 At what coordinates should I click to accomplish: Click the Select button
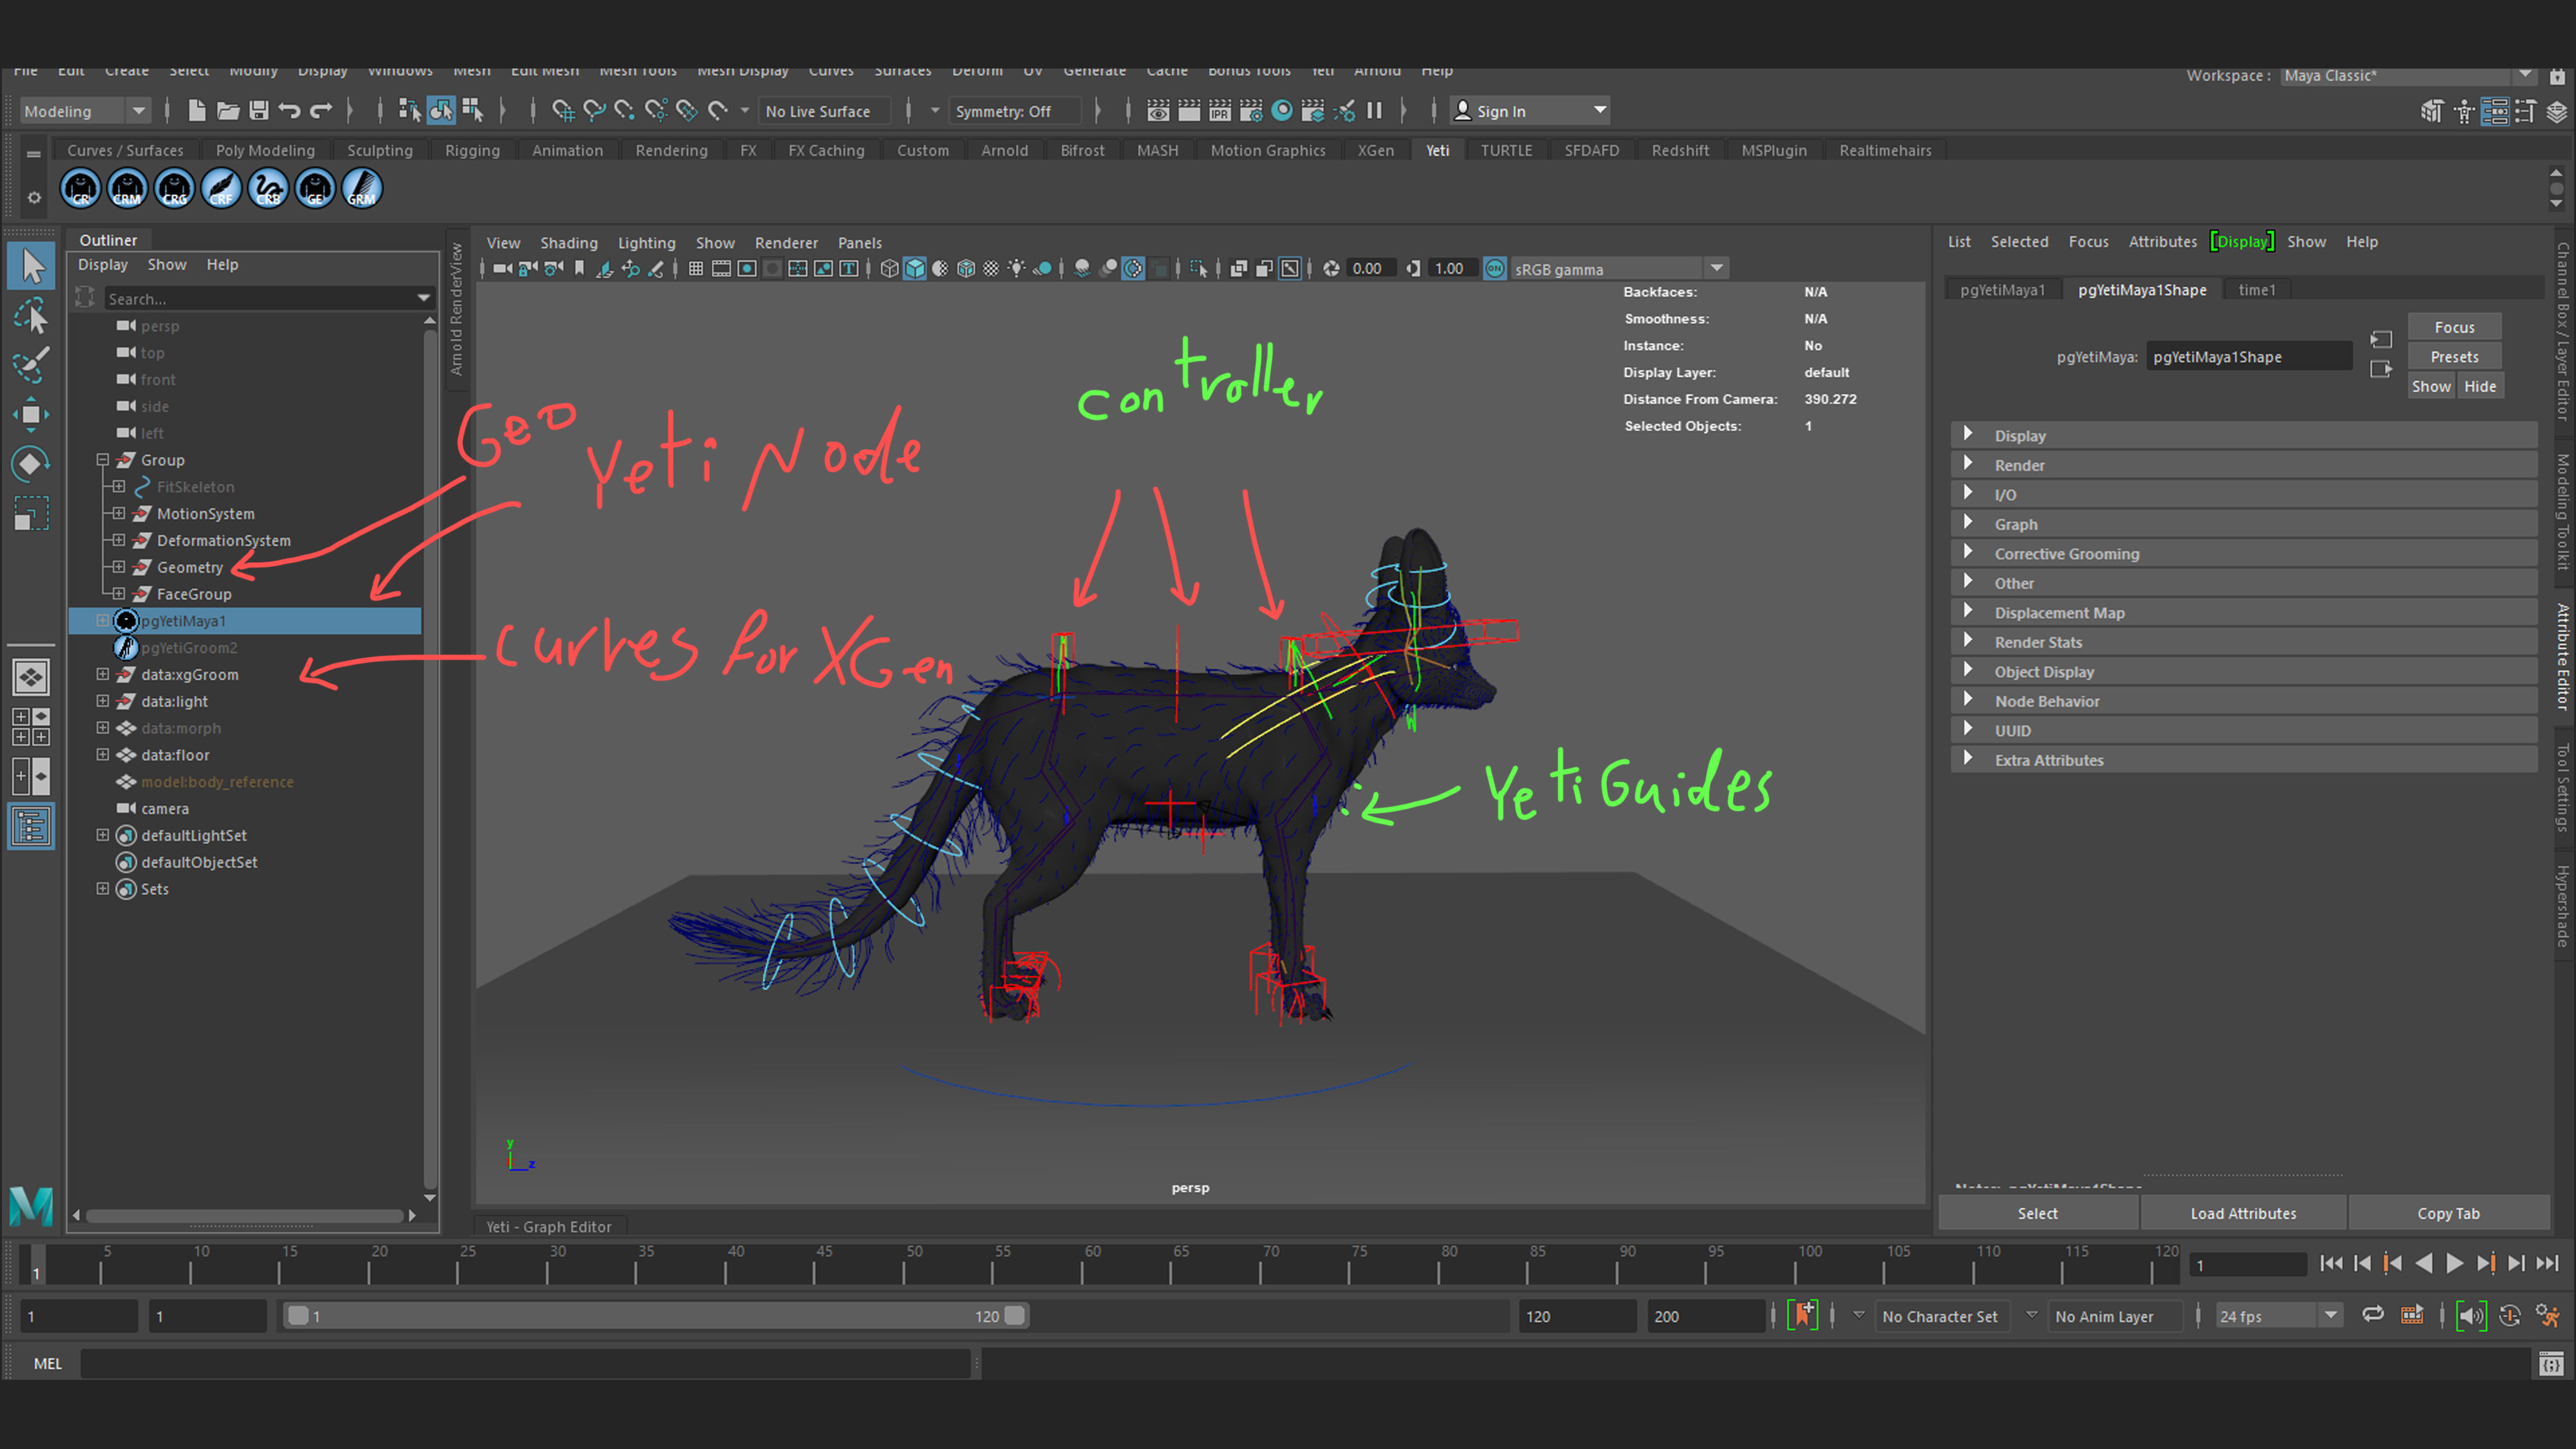click(x=2037, y=1213)
